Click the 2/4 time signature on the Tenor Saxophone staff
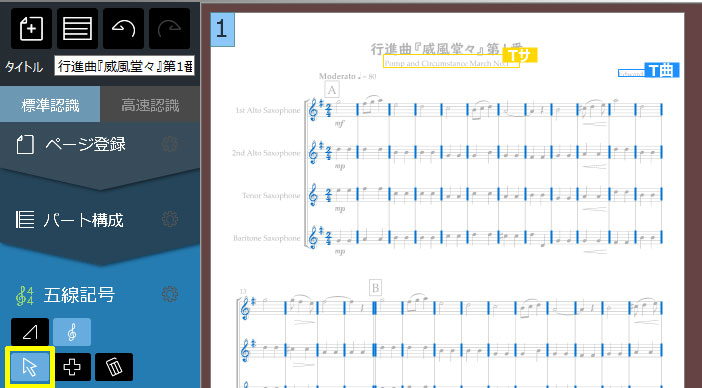The height and width of the screenshot is (388, 702). 329,195
